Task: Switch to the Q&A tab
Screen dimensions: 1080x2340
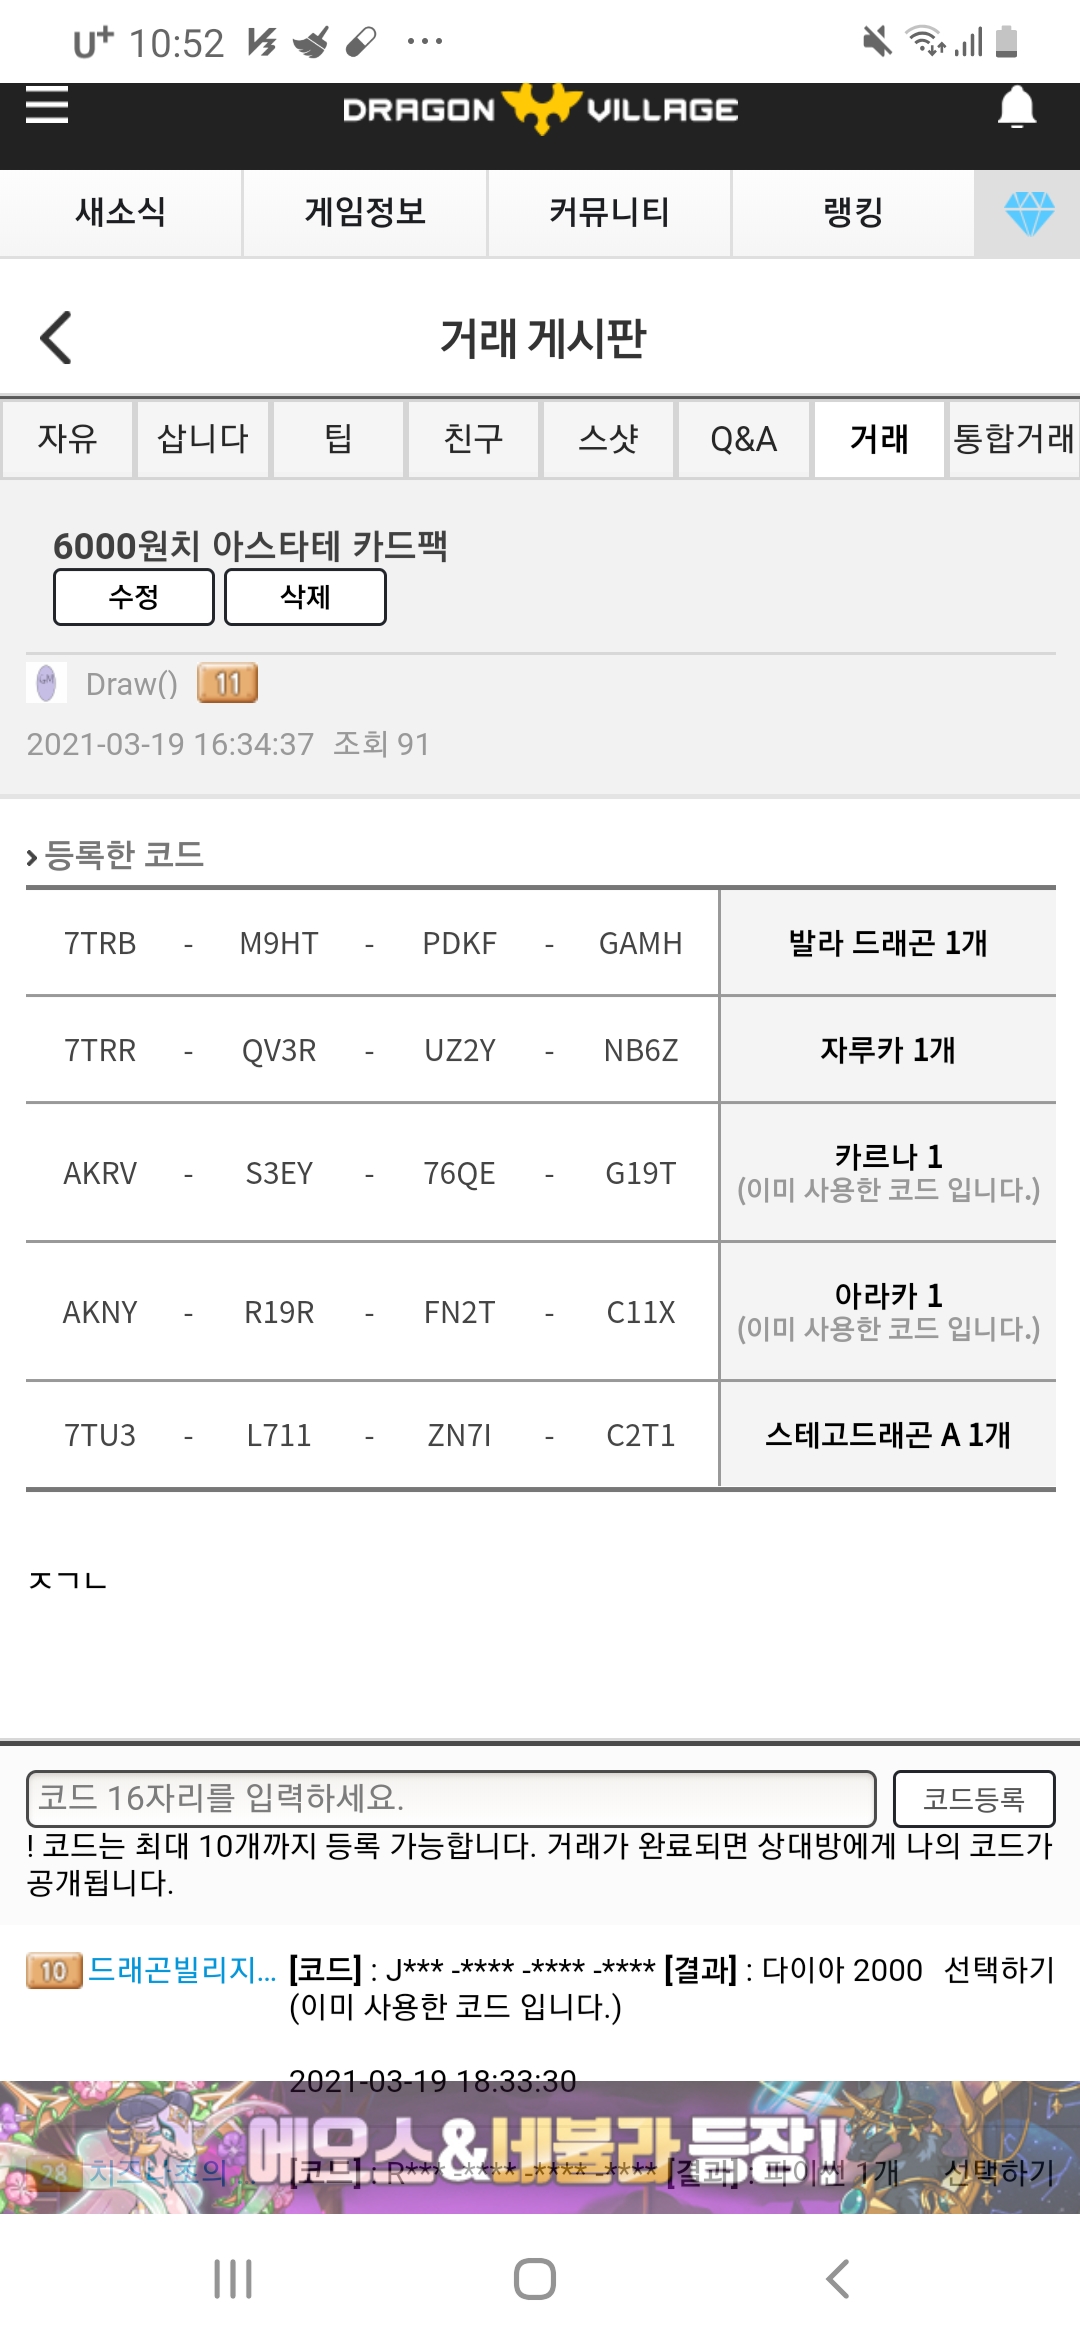Action: (743, 439)
